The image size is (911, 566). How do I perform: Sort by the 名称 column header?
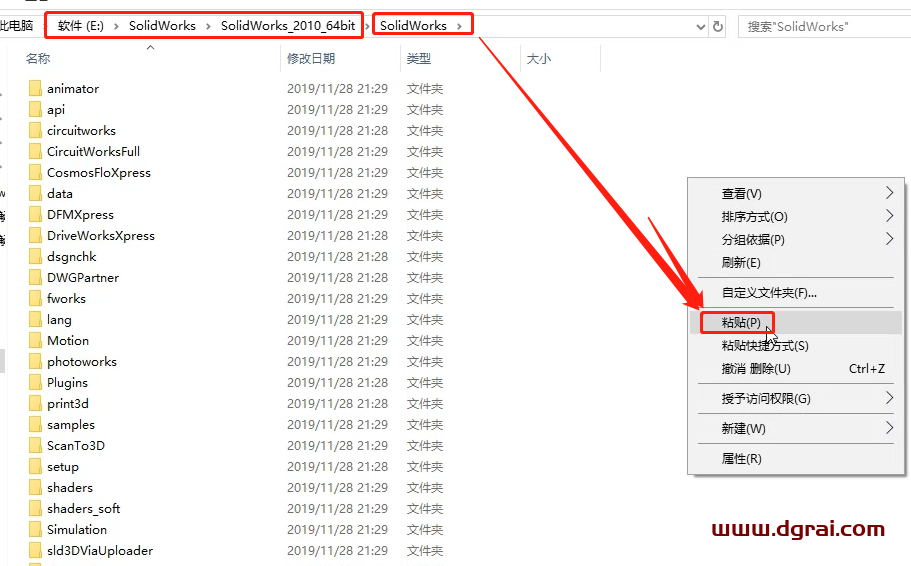pyautogui.click(x=38, y=59)
